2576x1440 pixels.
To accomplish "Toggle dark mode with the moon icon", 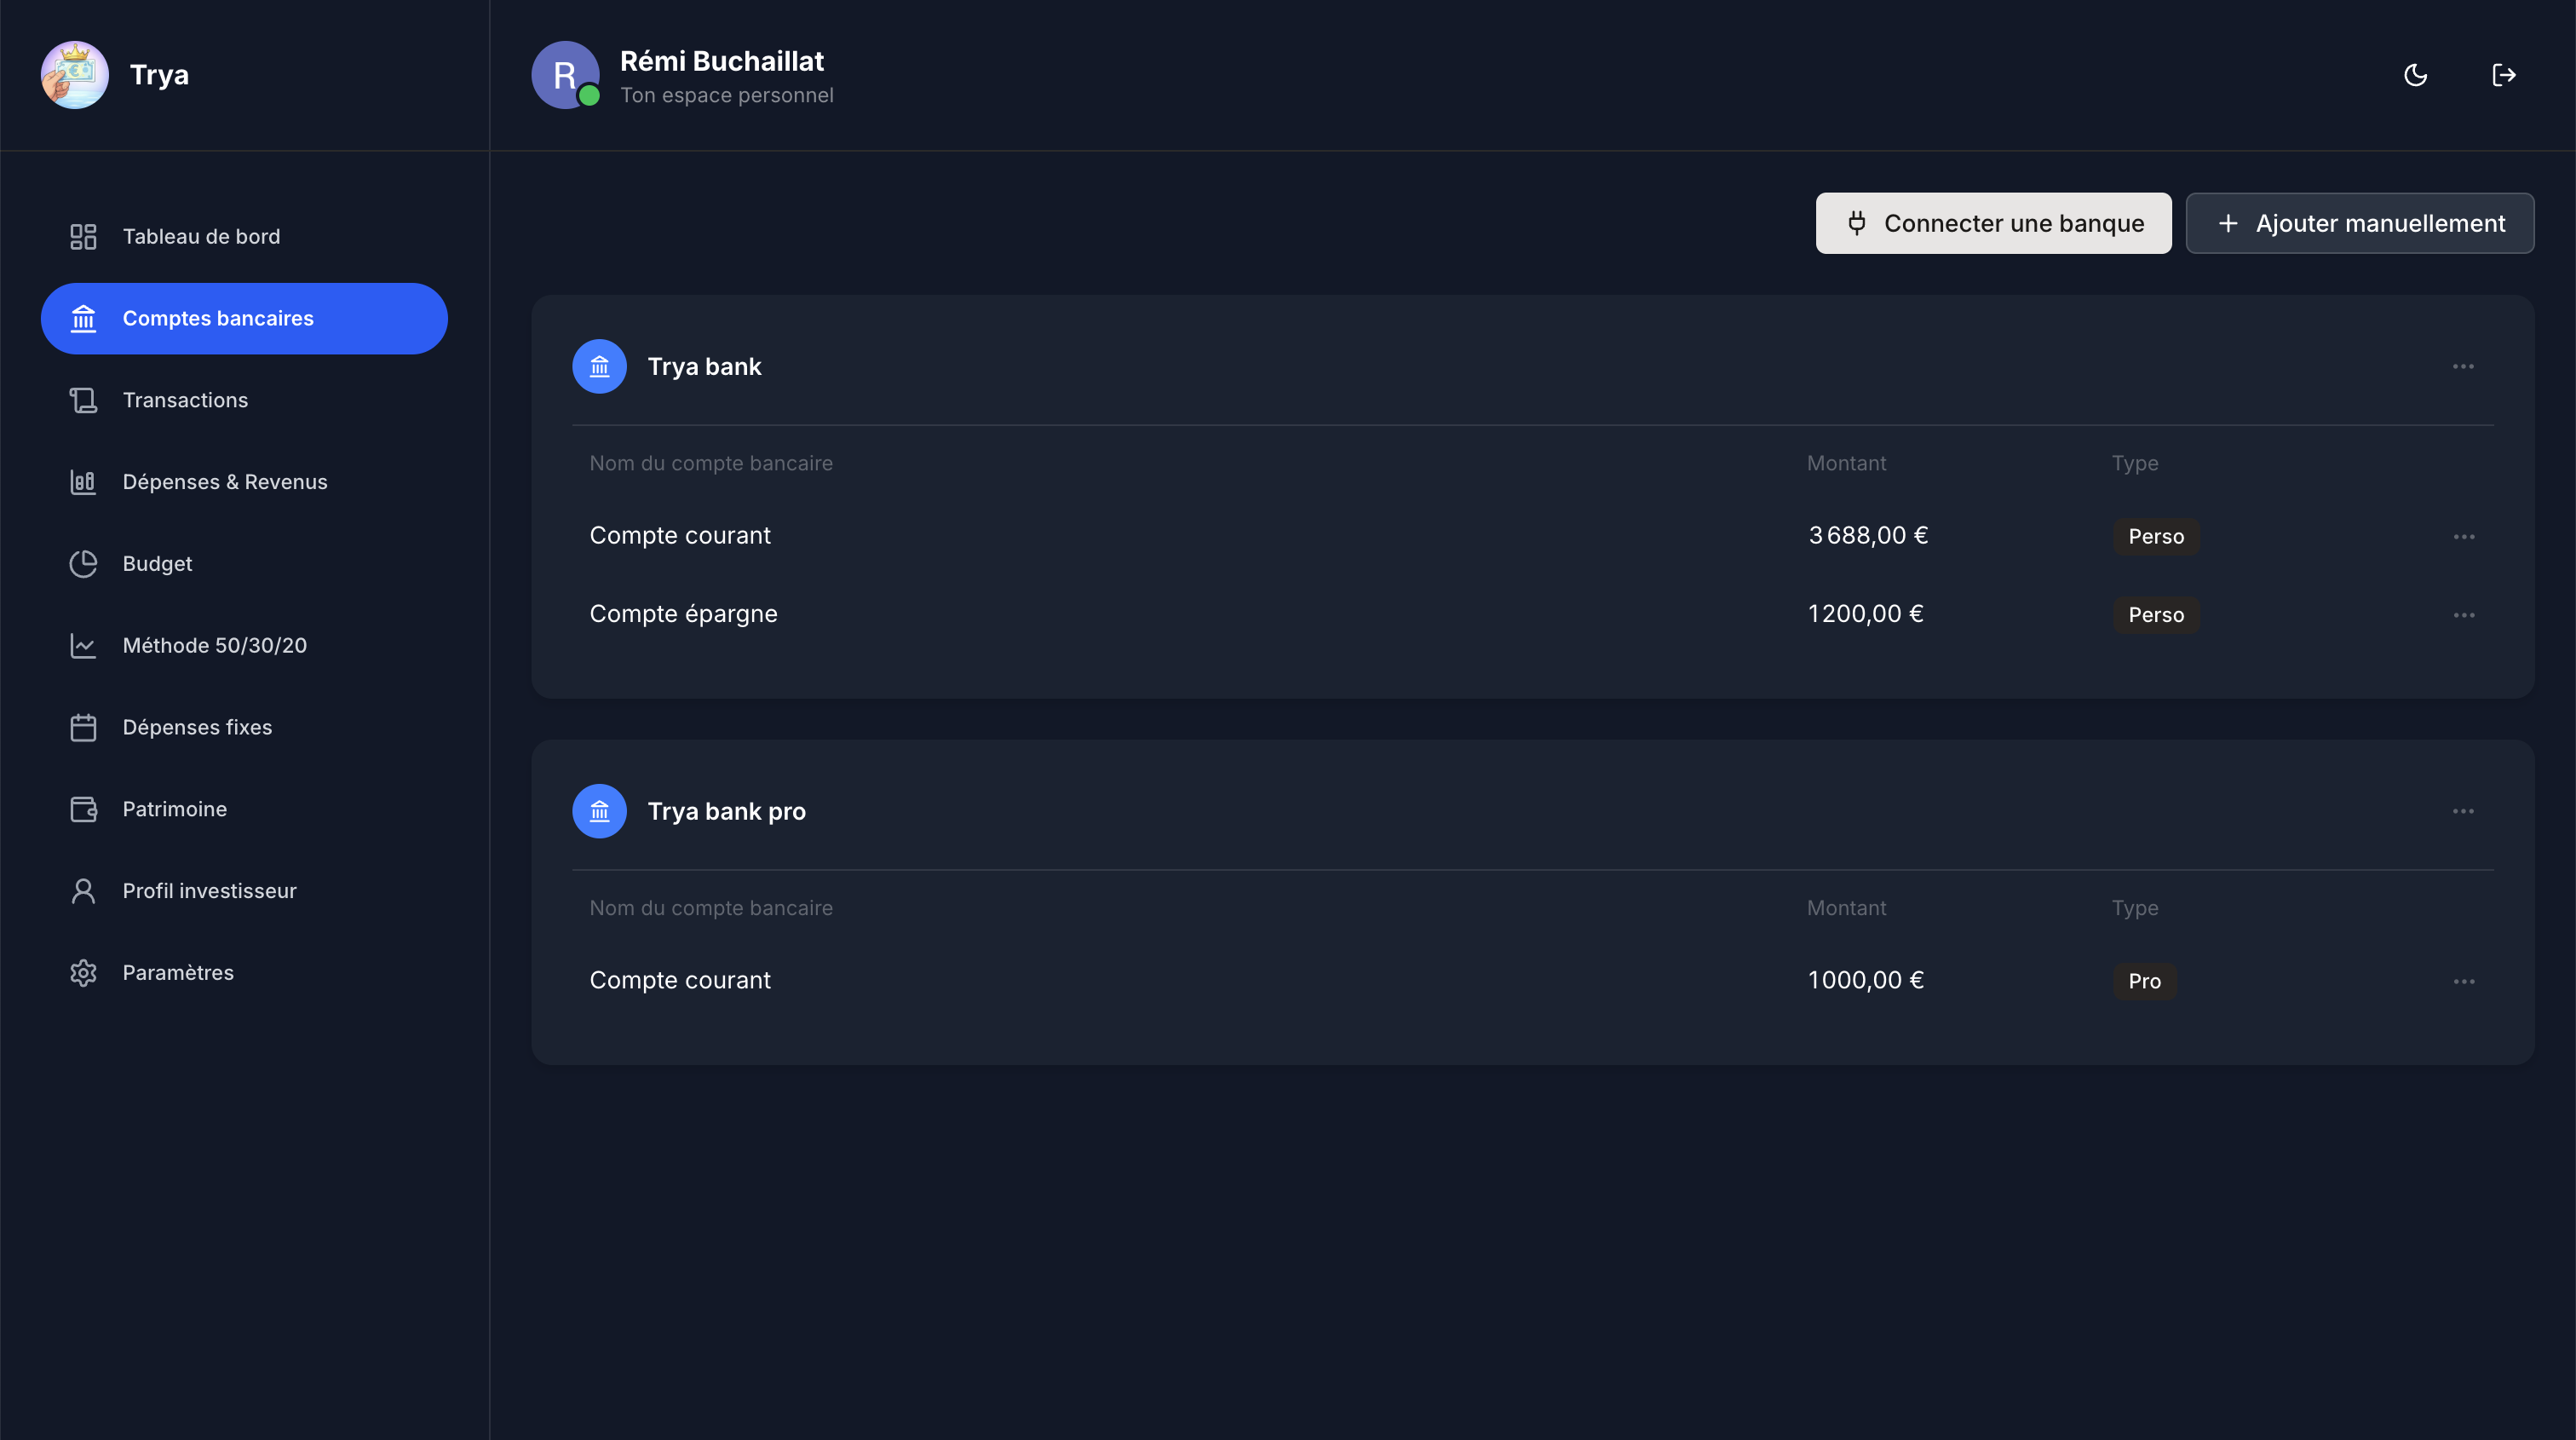I will click(x=2415, y=75).
